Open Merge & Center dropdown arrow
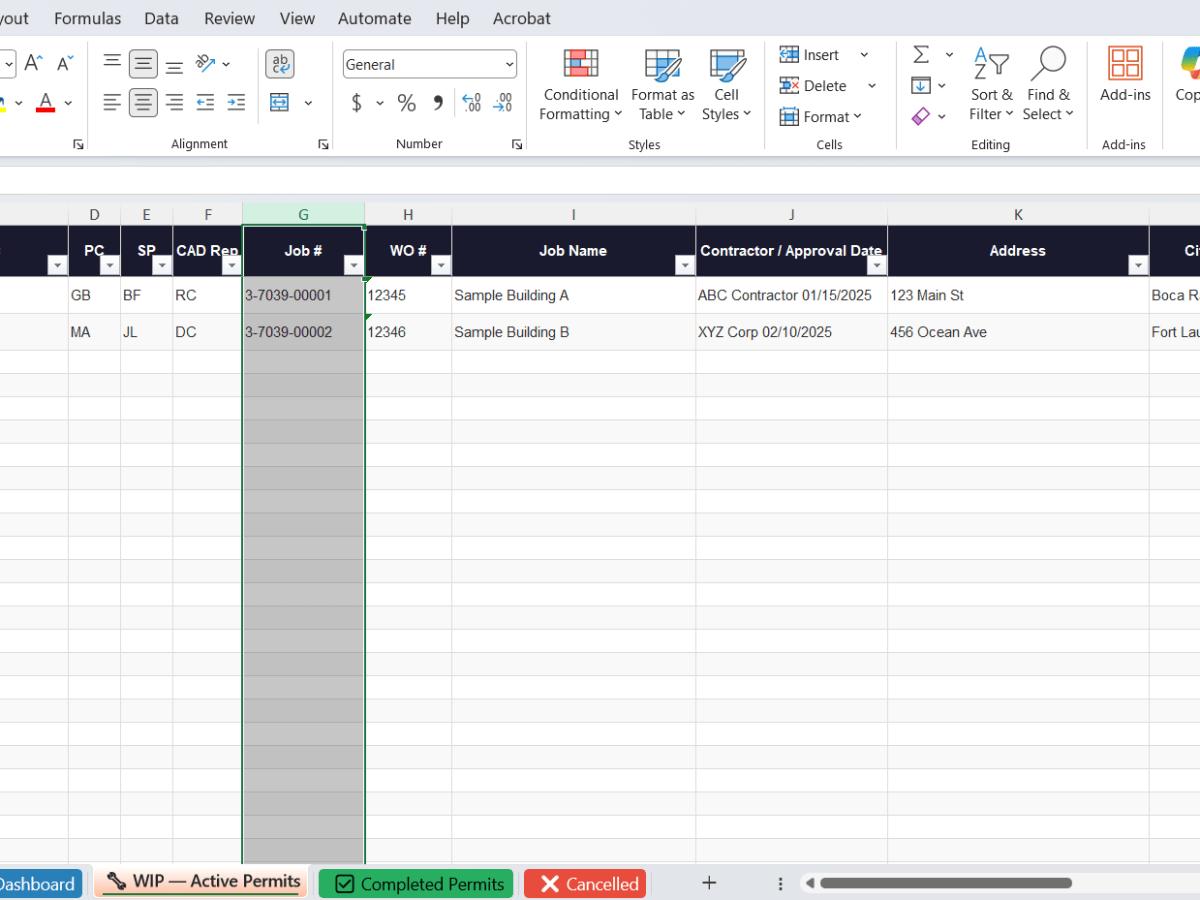 pos(308,102)
